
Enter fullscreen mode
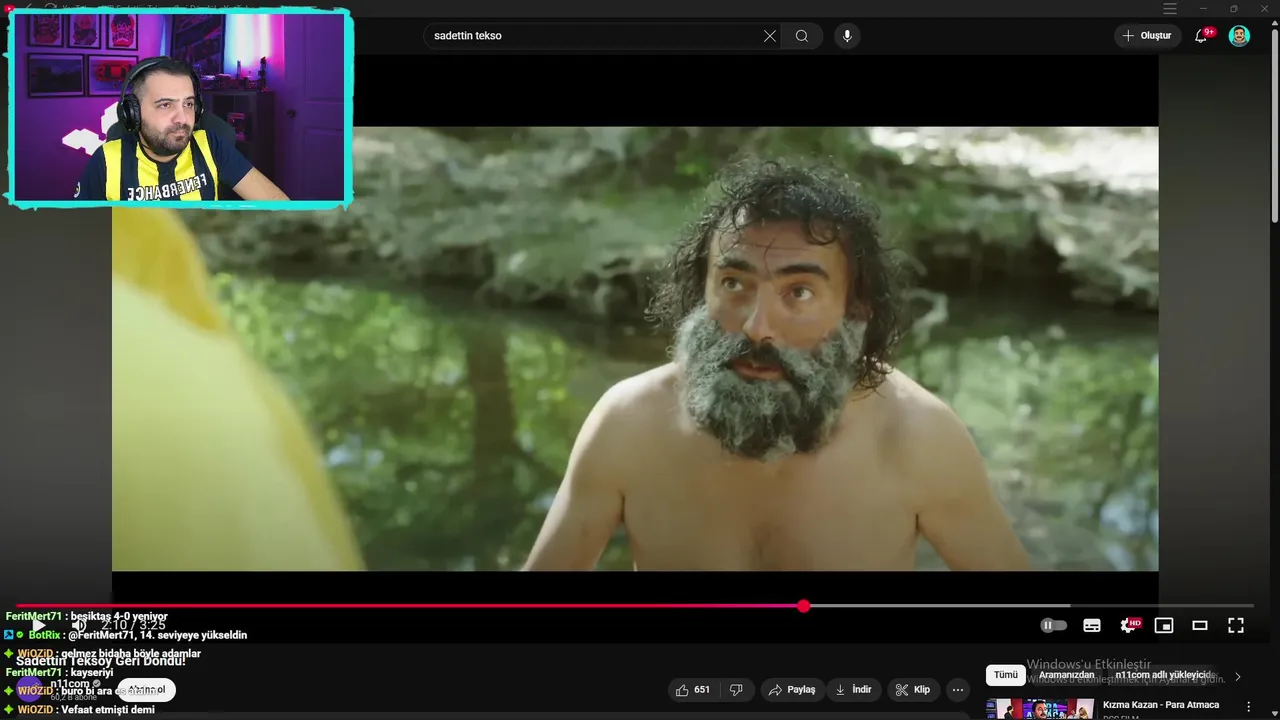coord(1236,625)
